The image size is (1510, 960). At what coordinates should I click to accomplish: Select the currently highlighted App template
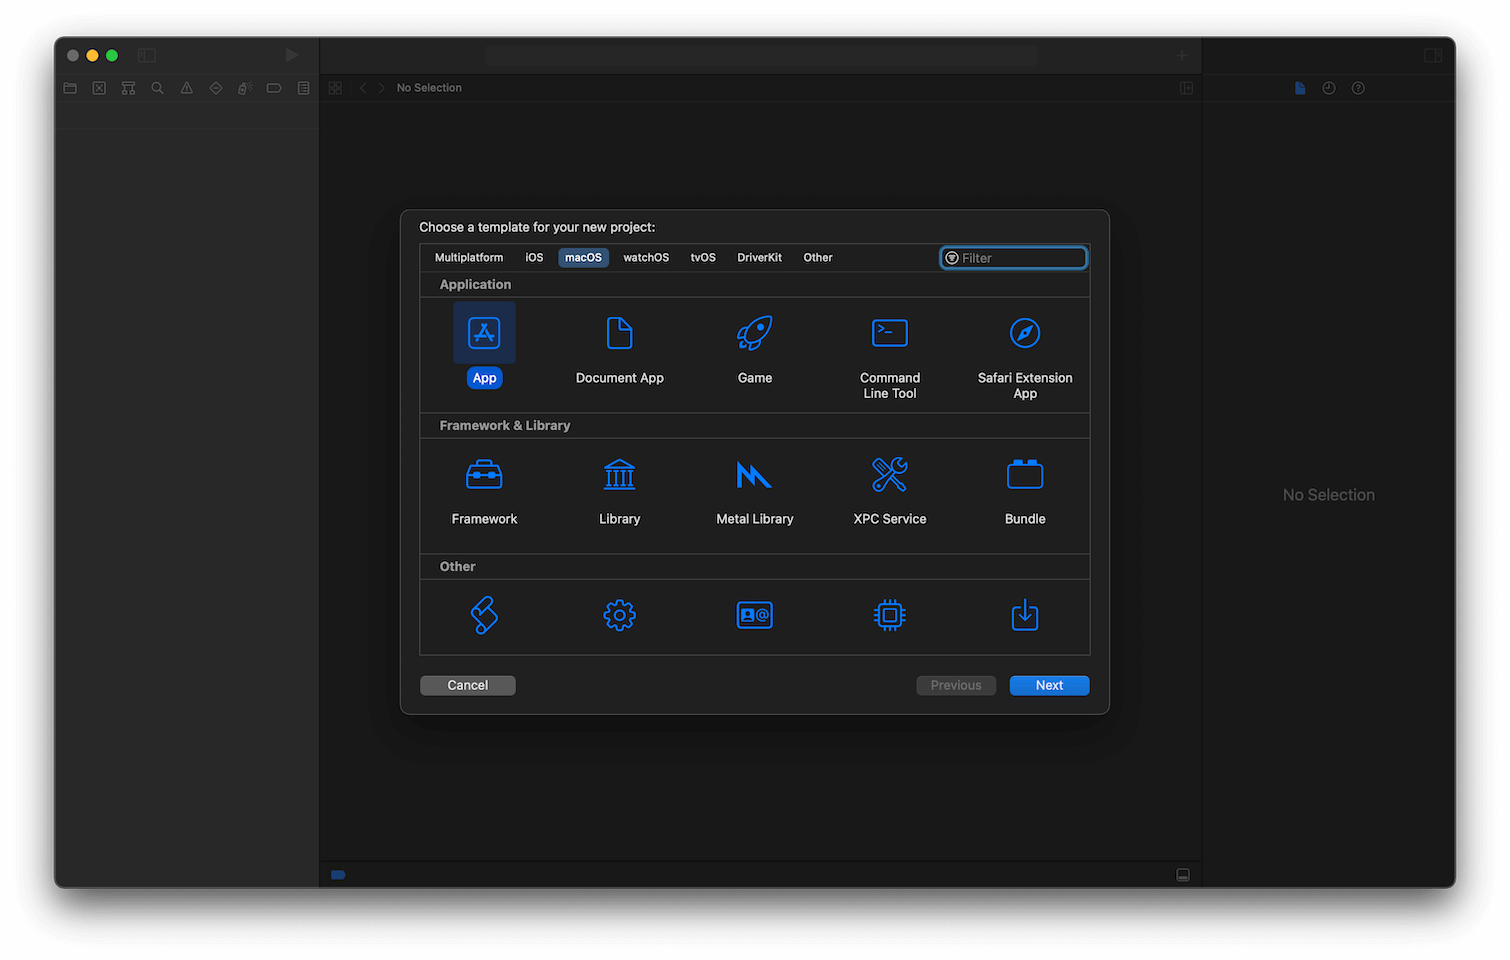point(484,333)
